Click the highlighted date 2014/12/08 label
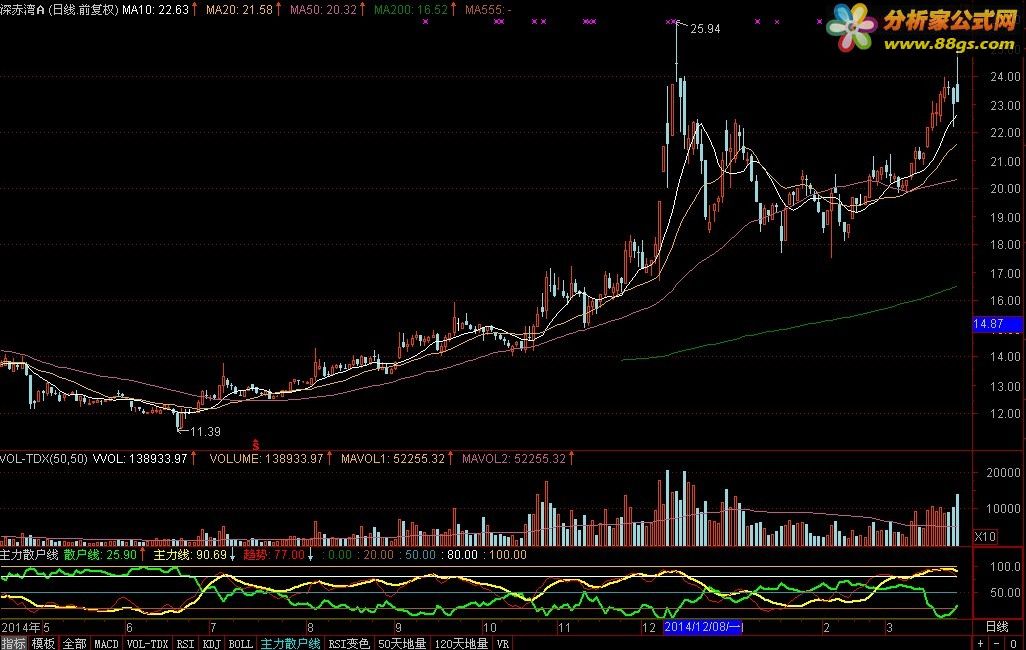 pos(703,627)
